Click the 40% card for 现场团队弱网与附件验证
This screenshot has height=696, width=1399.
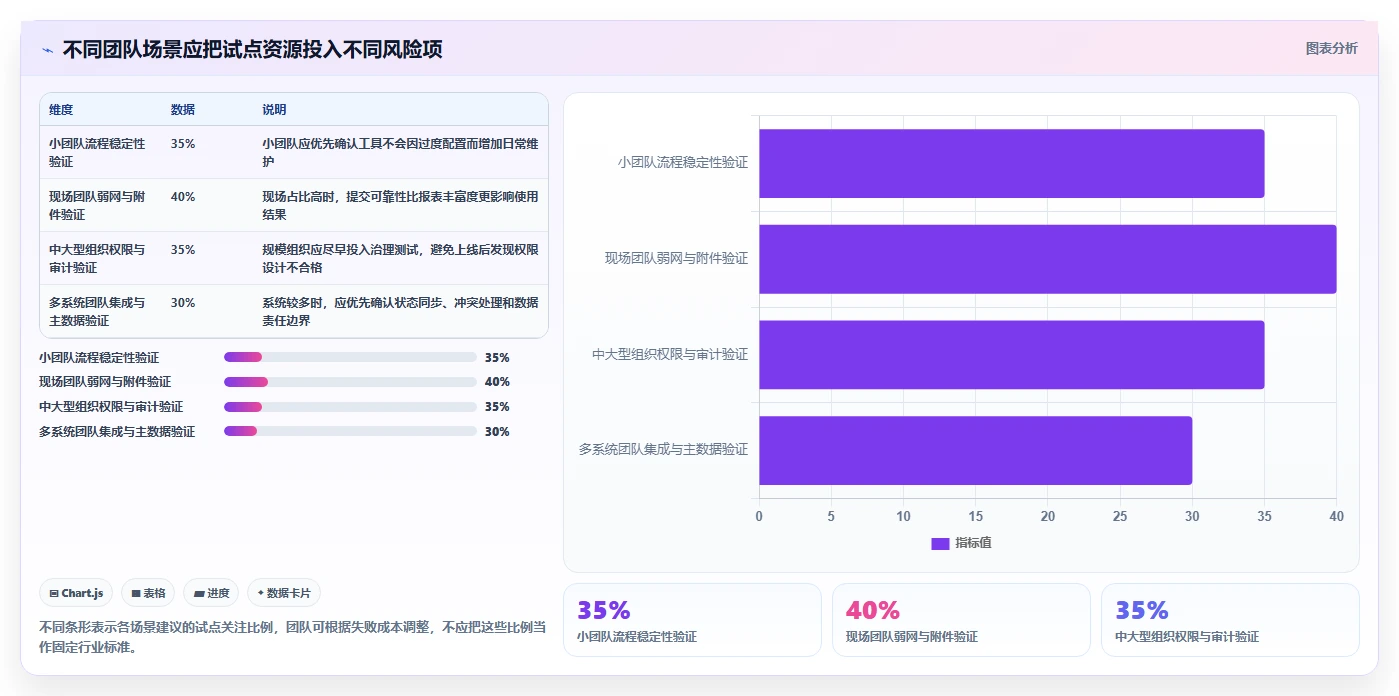pos(961,620)
